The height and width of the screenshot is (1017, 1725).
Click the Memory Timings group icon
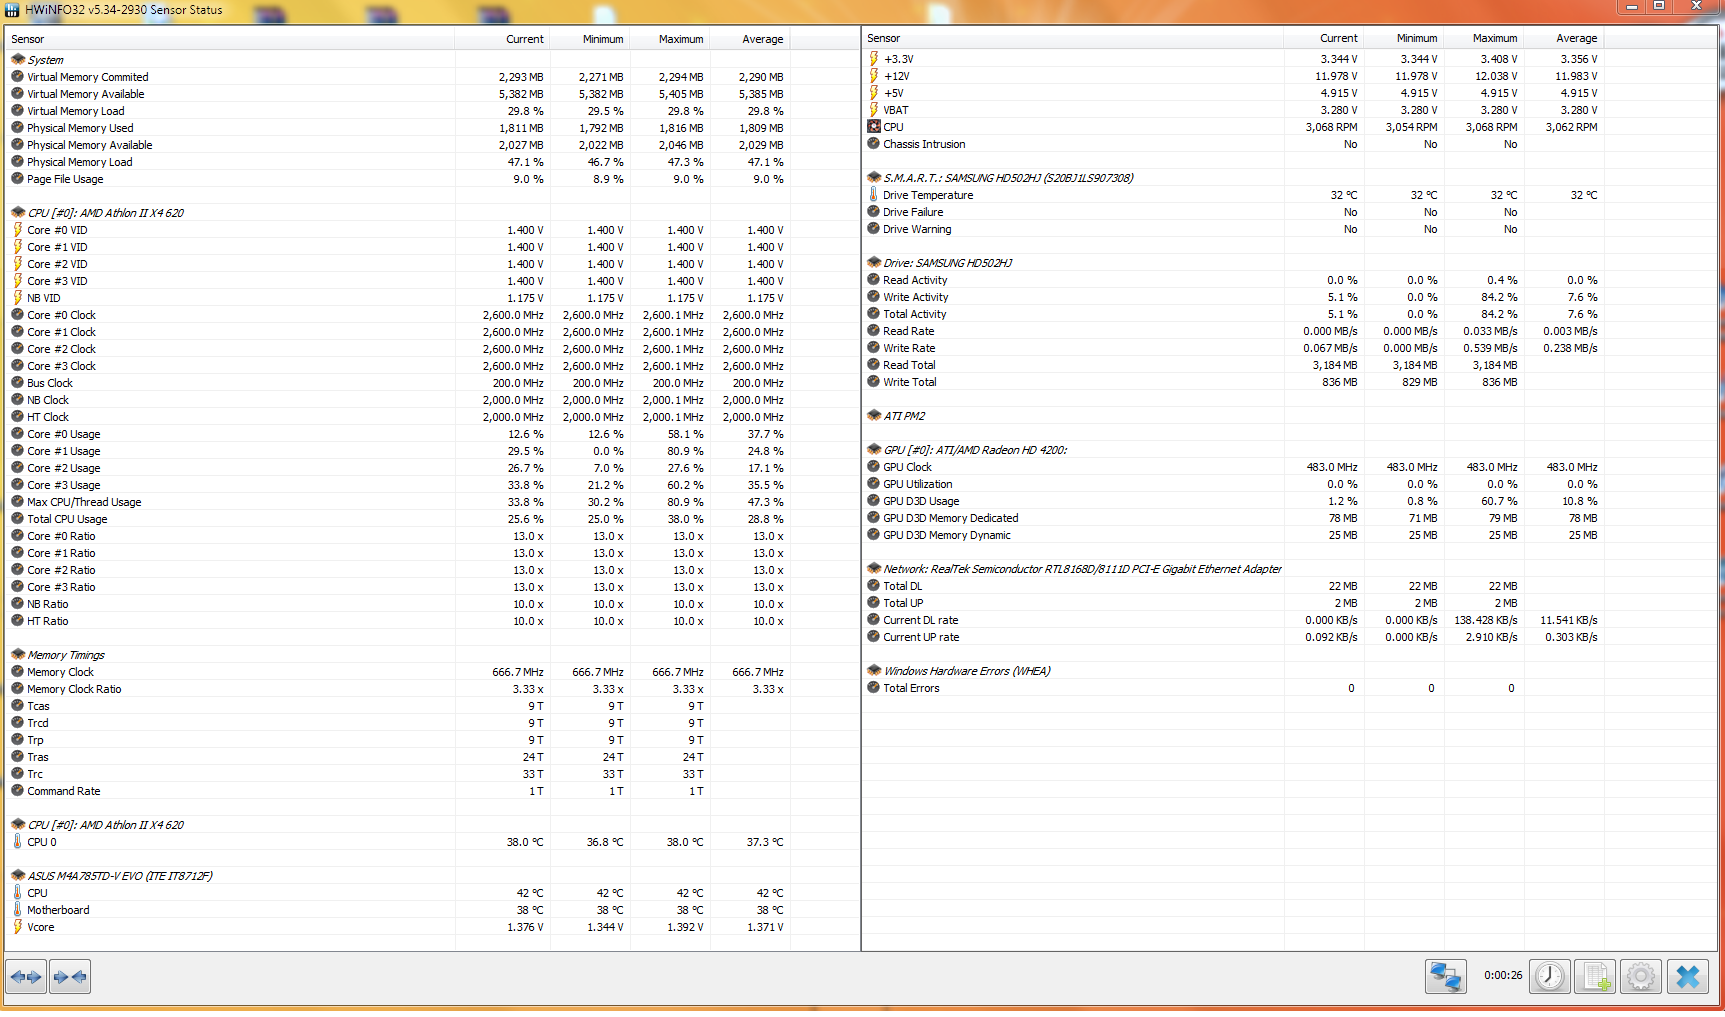(18, 655)
